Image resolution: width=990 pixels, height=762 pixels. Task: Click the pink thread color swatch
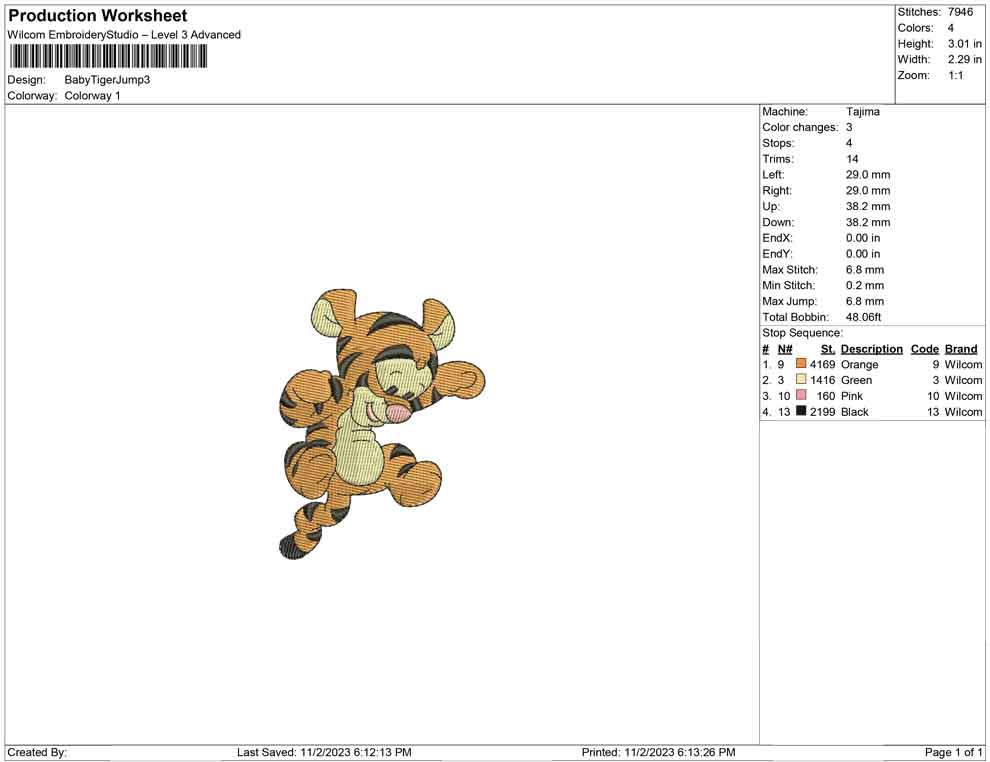(801, 396)
